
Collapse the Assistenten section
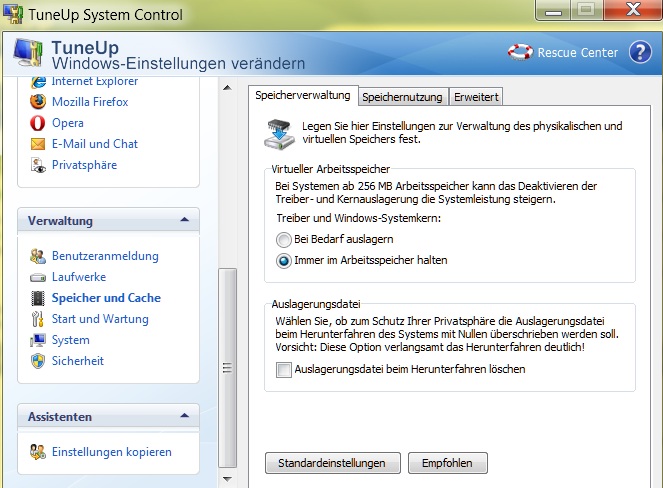coord(184,416)
